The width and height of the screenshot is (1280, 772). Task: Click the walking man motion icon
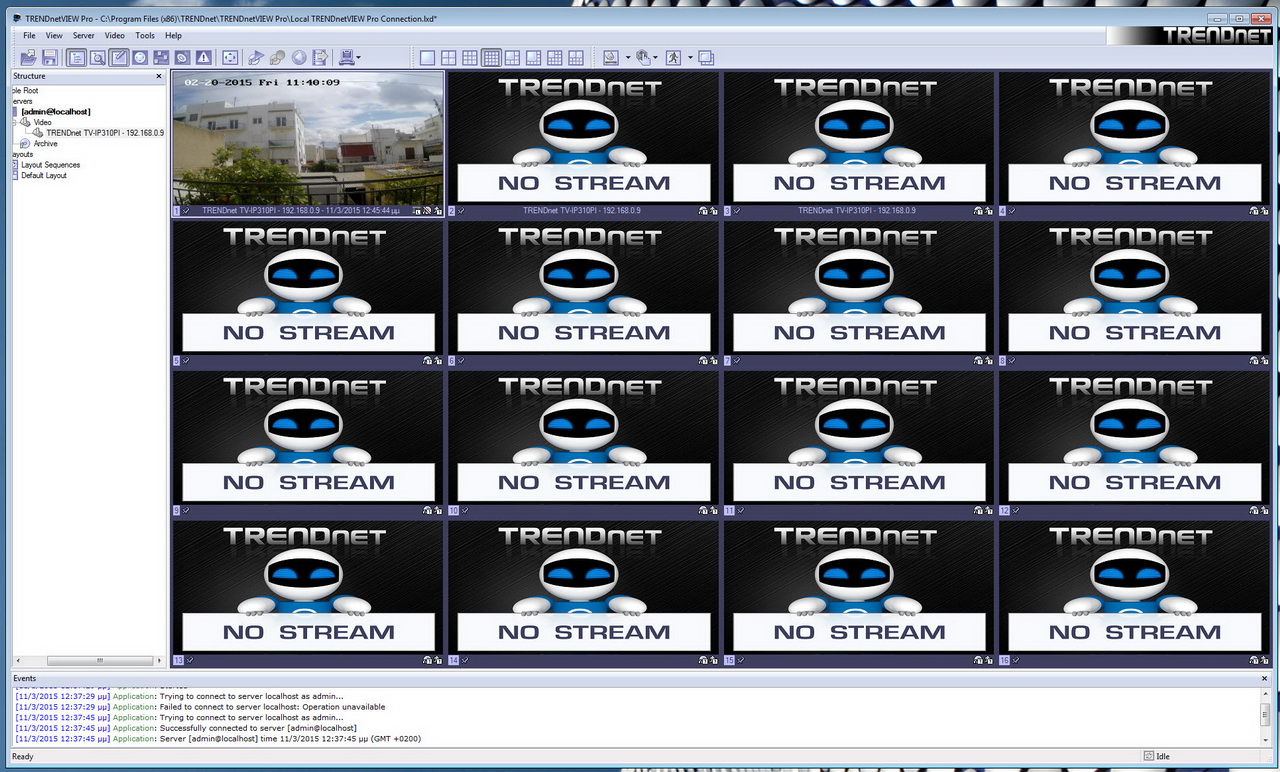(674, 58)
